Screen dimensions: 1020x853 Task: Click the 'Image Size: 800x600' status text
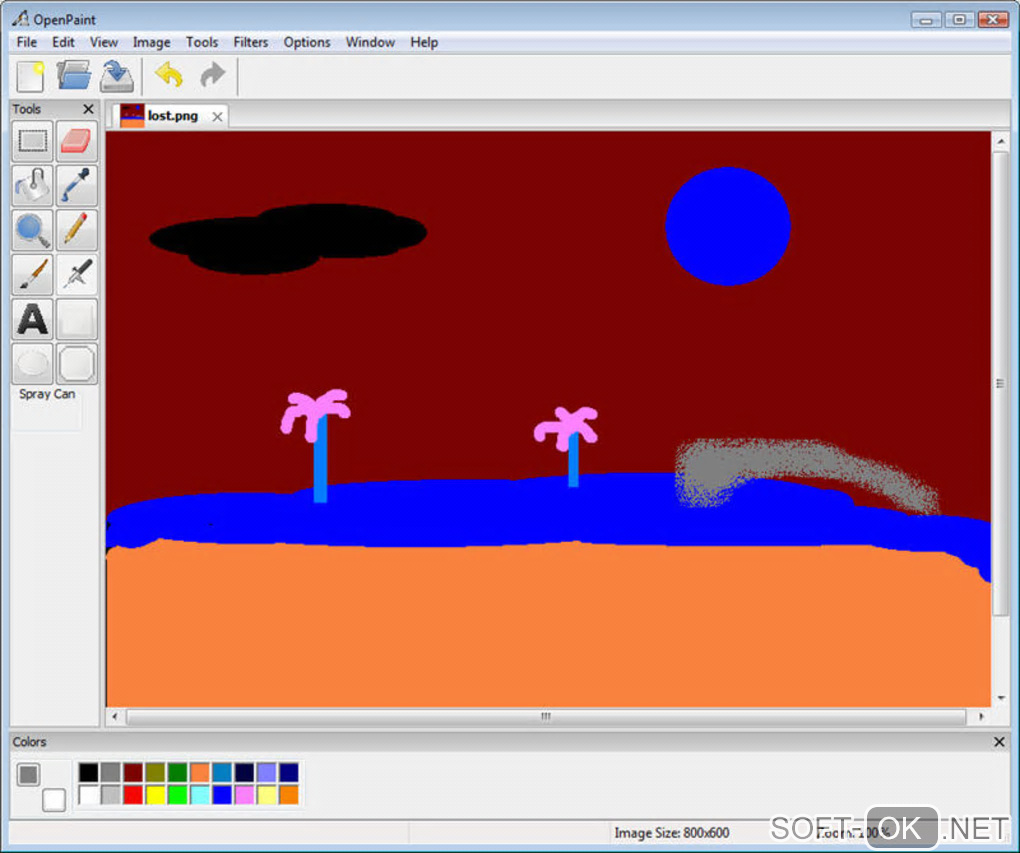pos(671,833)
